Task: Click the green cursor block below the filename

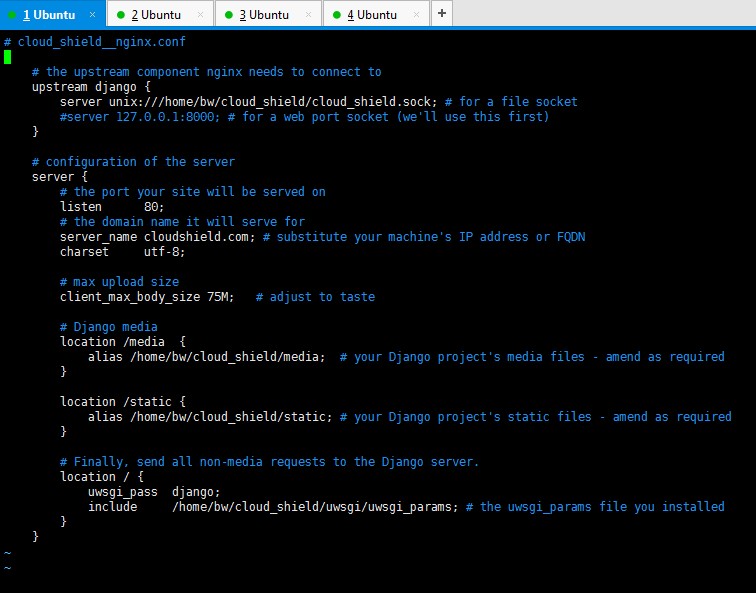Action: click(7, 57)
